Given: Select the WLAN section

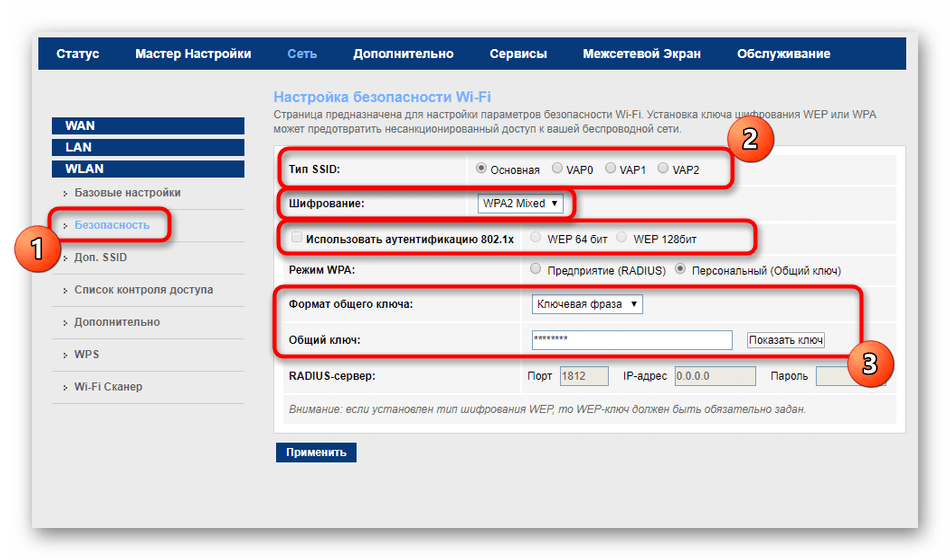Looking at the screenshot, I should pos(148,168).
